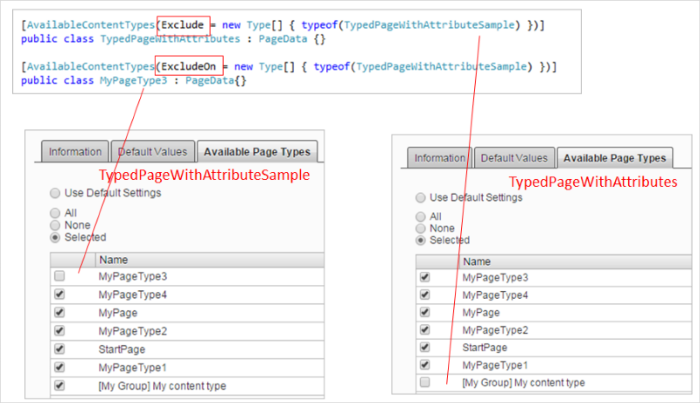Open Information tab in right panel
This screenshot has width=700, height=403.
pyautogui.click(x=439, y=158)
